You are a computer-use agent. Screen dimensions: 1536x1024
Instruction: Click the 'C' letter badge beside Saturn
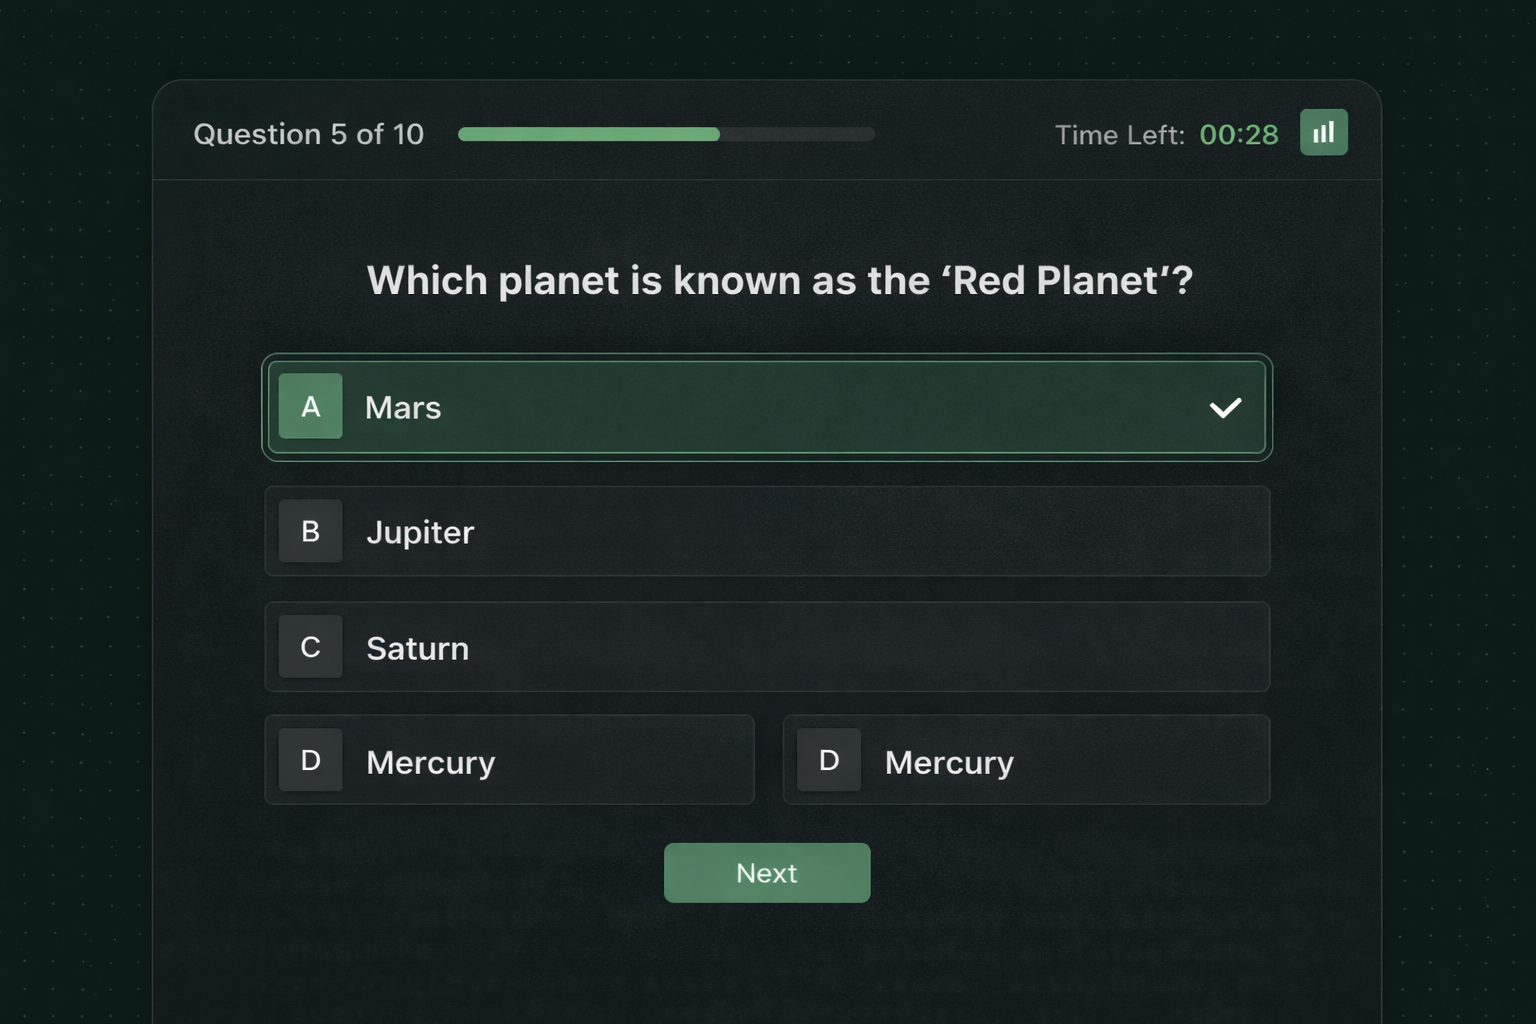tap(310, 647)
